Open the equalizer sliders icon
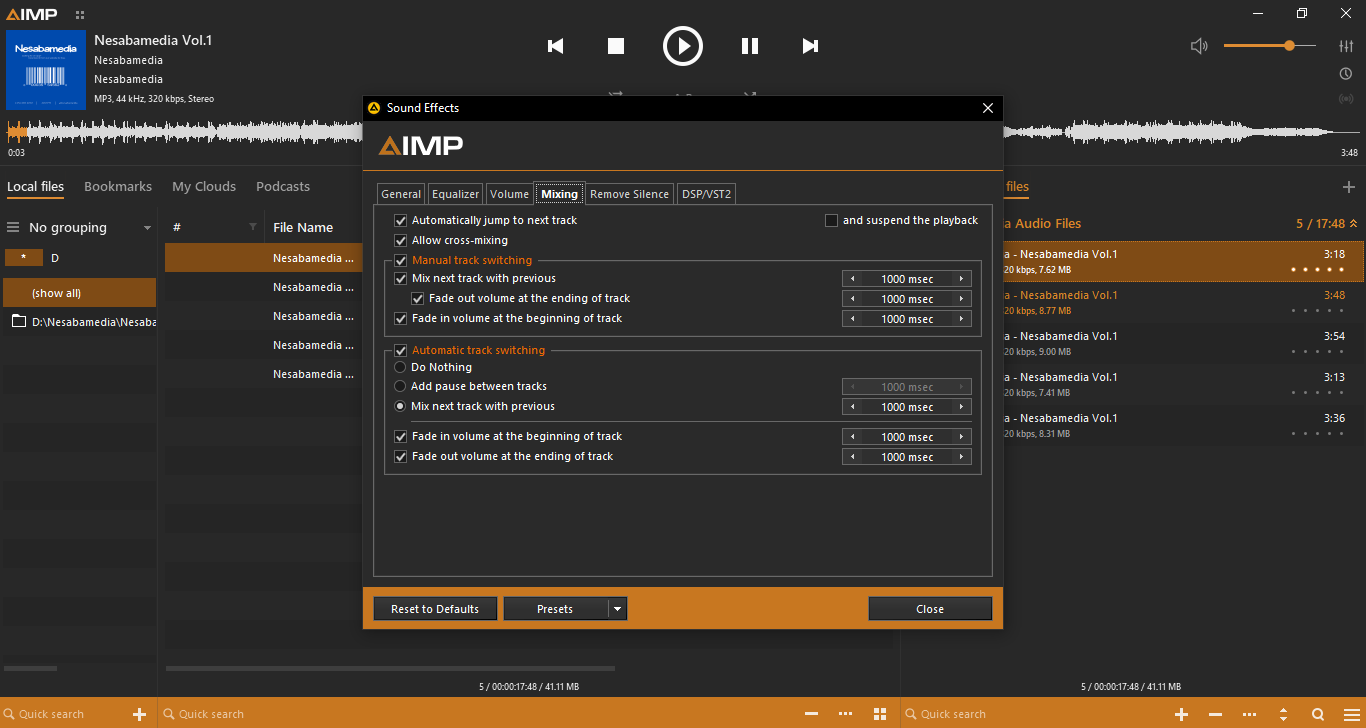The image size is (1366, 728). [x=1346, y=46]
